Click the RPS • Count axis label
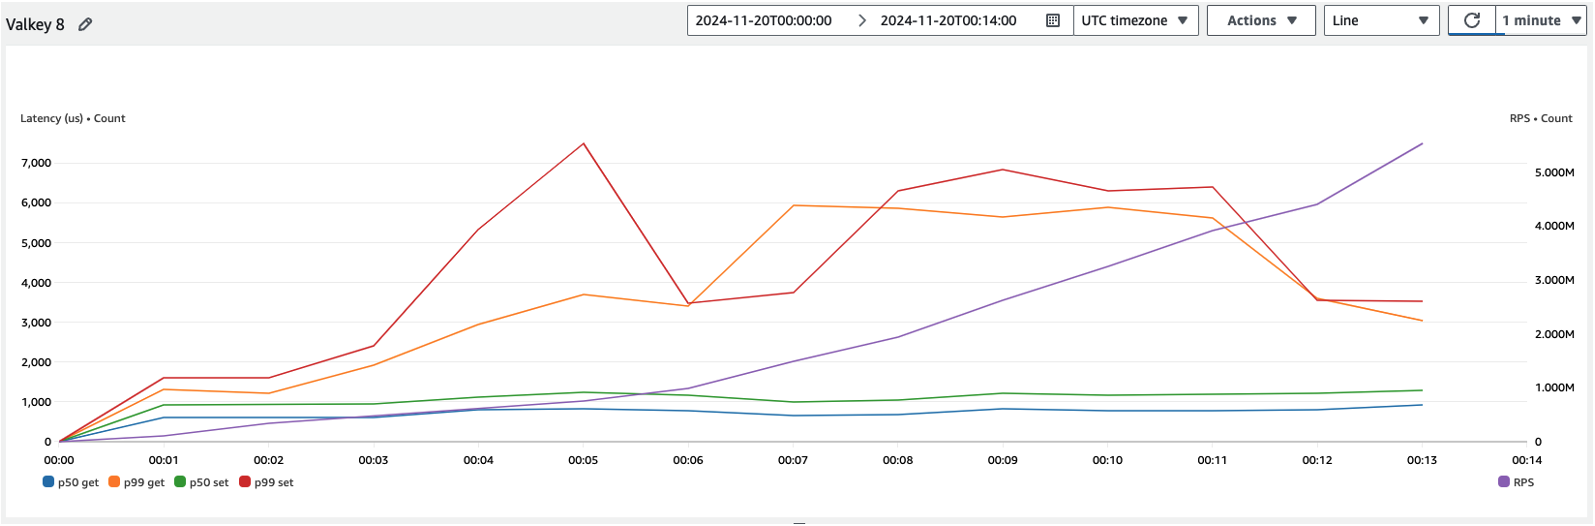Viewport: 1595px width, 526px height. point(1541,118)
